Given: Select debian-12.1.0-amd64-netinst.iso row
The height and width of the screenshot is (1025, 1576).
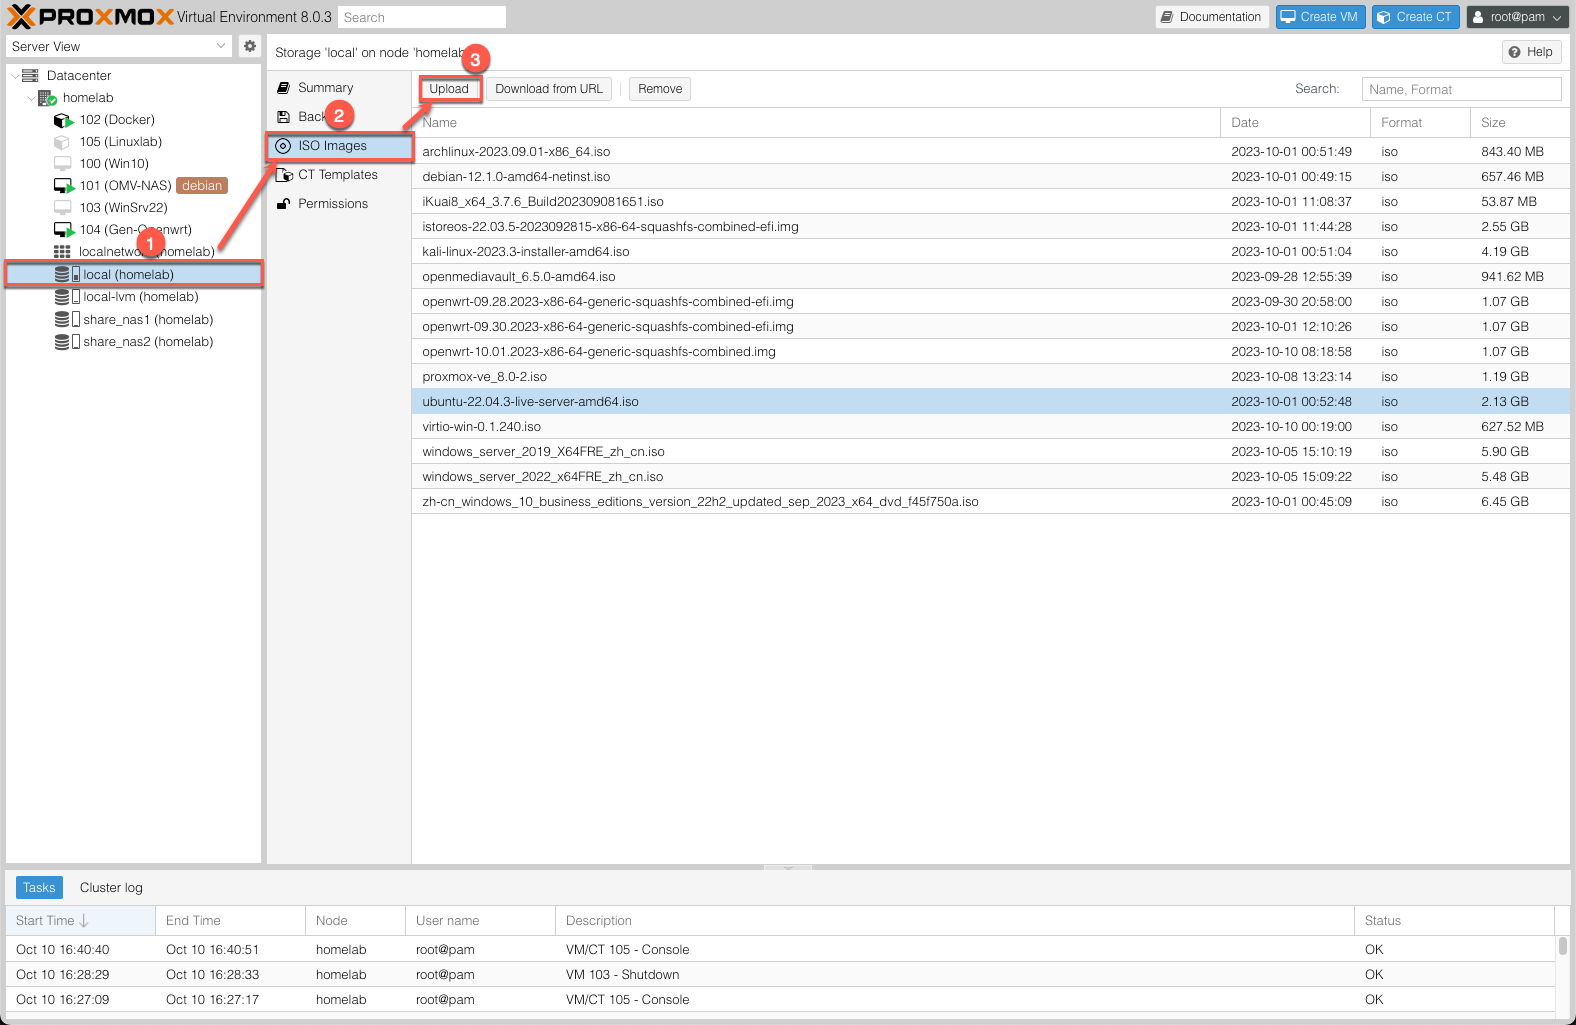Looking at the screenshot, I should tap(990, 177).
